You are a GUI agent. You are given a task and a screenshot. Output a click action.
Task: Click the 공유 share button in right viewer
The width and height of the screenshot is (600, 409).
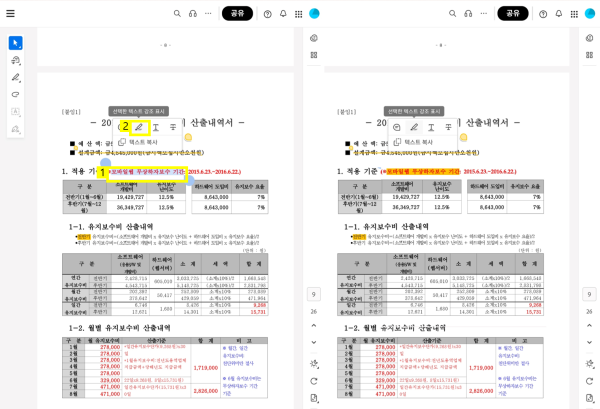513,13
